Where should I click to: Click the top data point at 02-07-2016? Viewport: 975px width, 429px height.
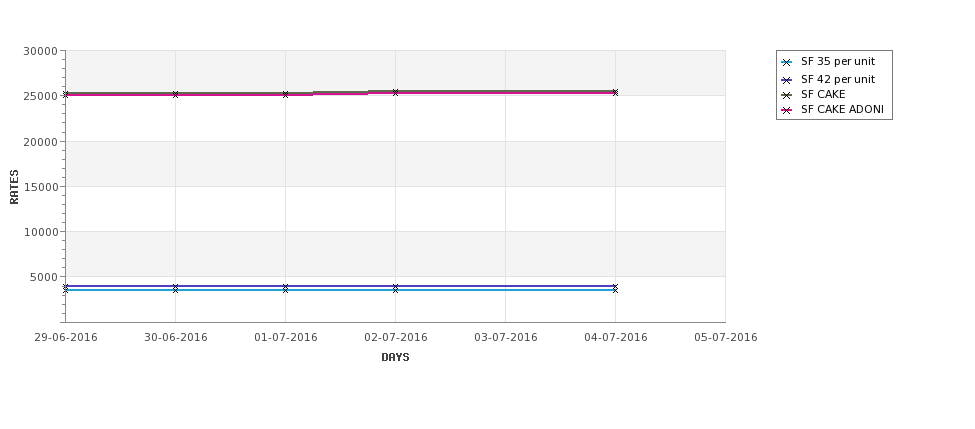pyautogui.click(x=395, y=93)
